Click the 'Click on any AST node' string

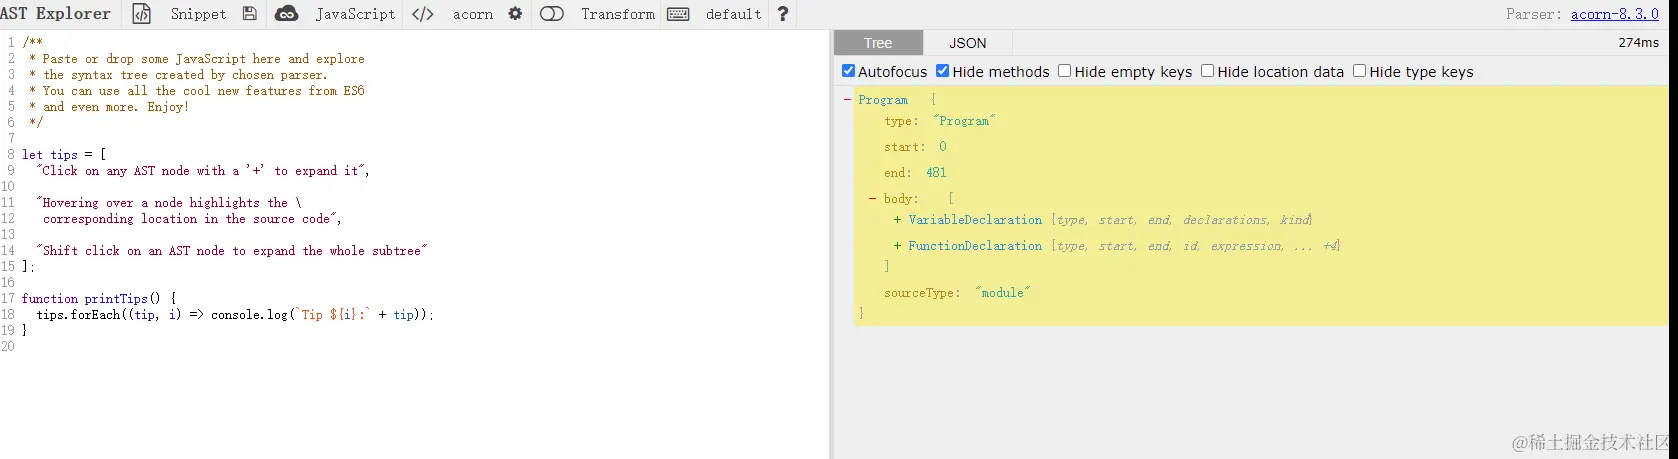pyautogui.click(x=203, y=171)
